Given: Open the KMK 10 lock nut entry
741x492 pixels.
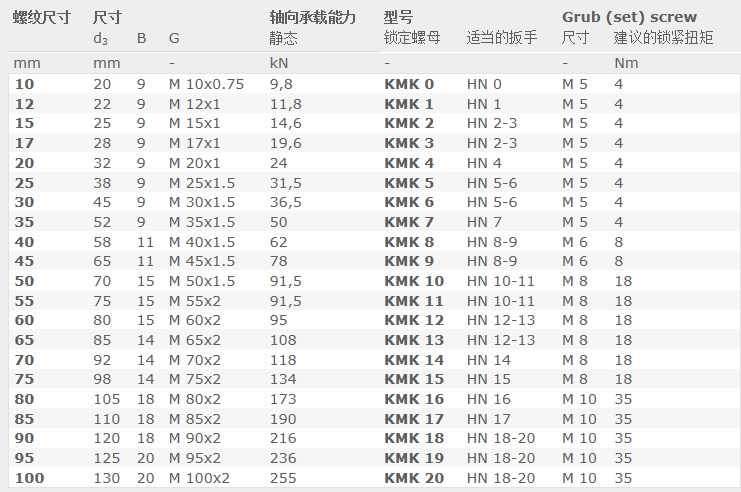Looking at the screenshot, I should 413,281.
